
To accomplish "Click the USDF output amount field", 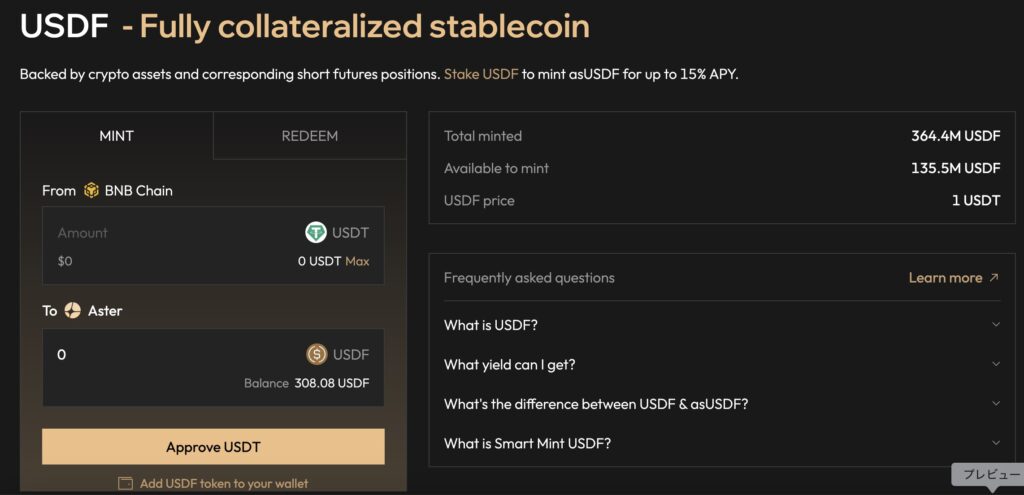I will pyautogui.click(x=170, y=355).
